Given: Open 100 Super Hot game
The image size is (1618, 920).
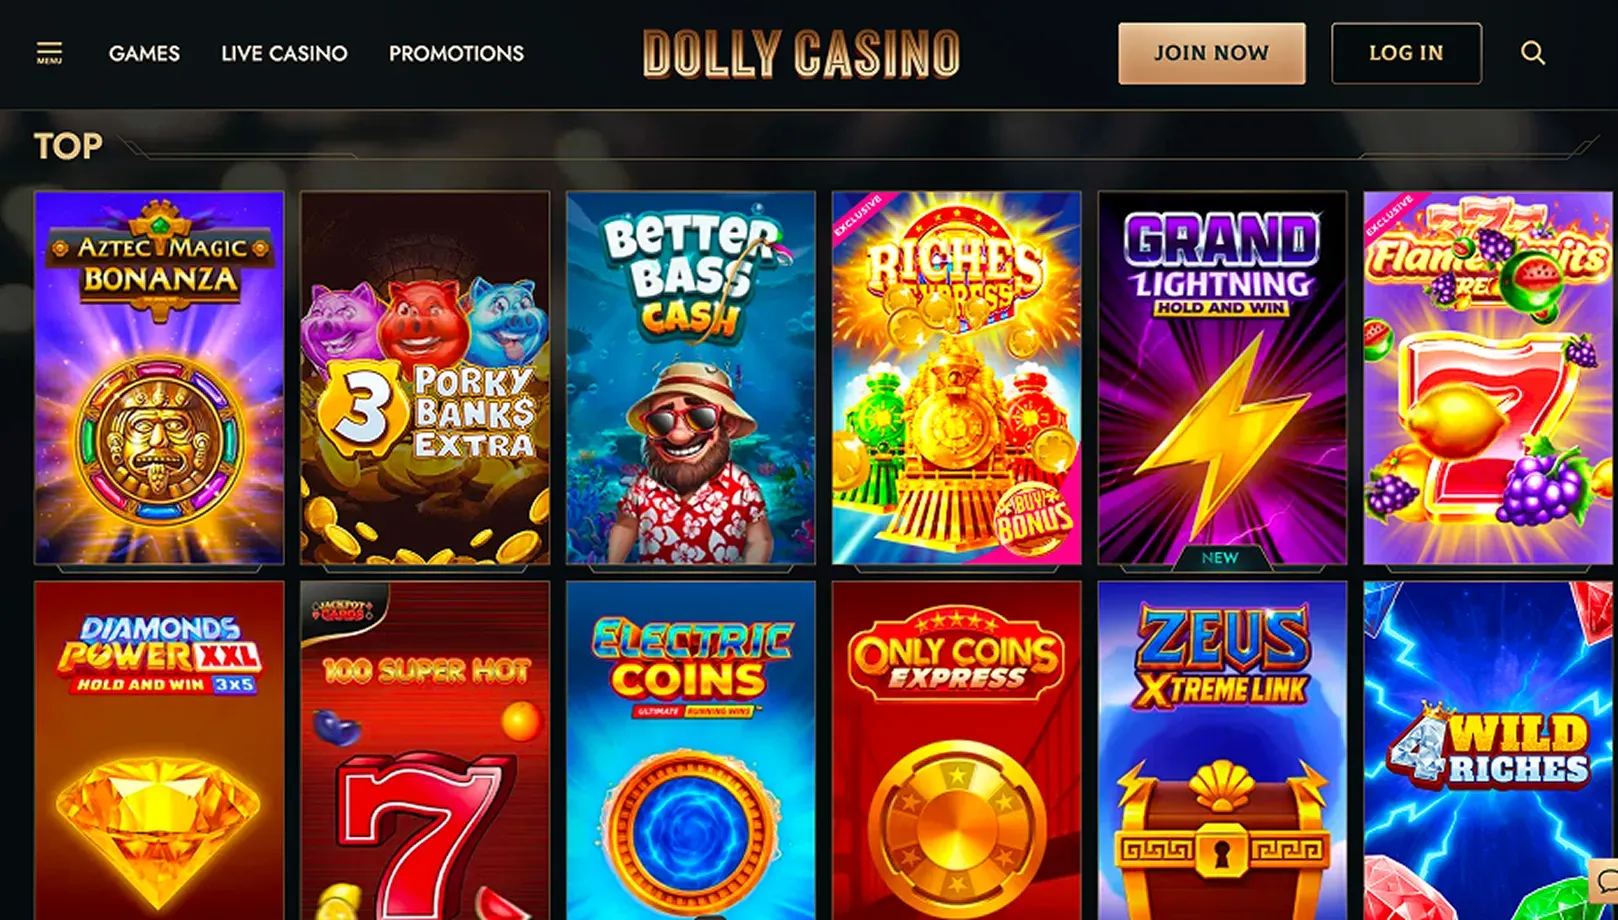Looking at the screenshot, I should pyautogui.click(x=425, y=750).
